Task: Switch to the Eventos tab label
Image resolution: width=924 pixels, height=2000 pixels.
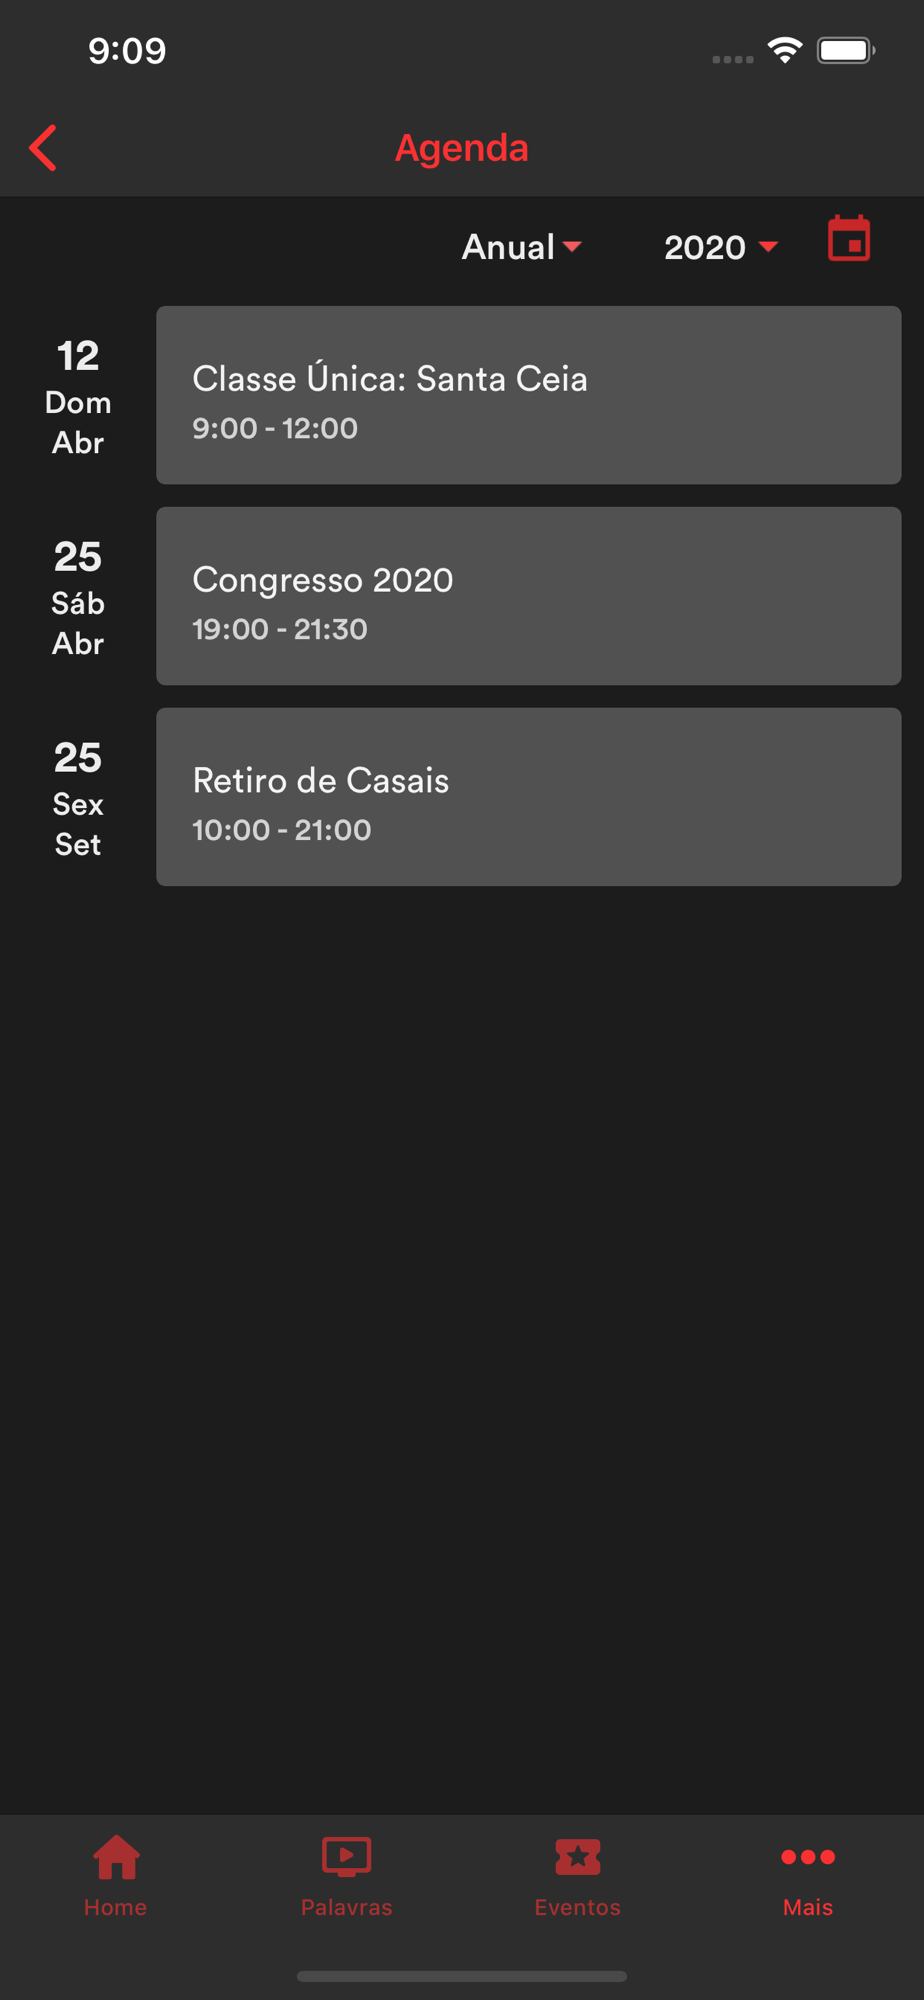Action: point(577,1907)
